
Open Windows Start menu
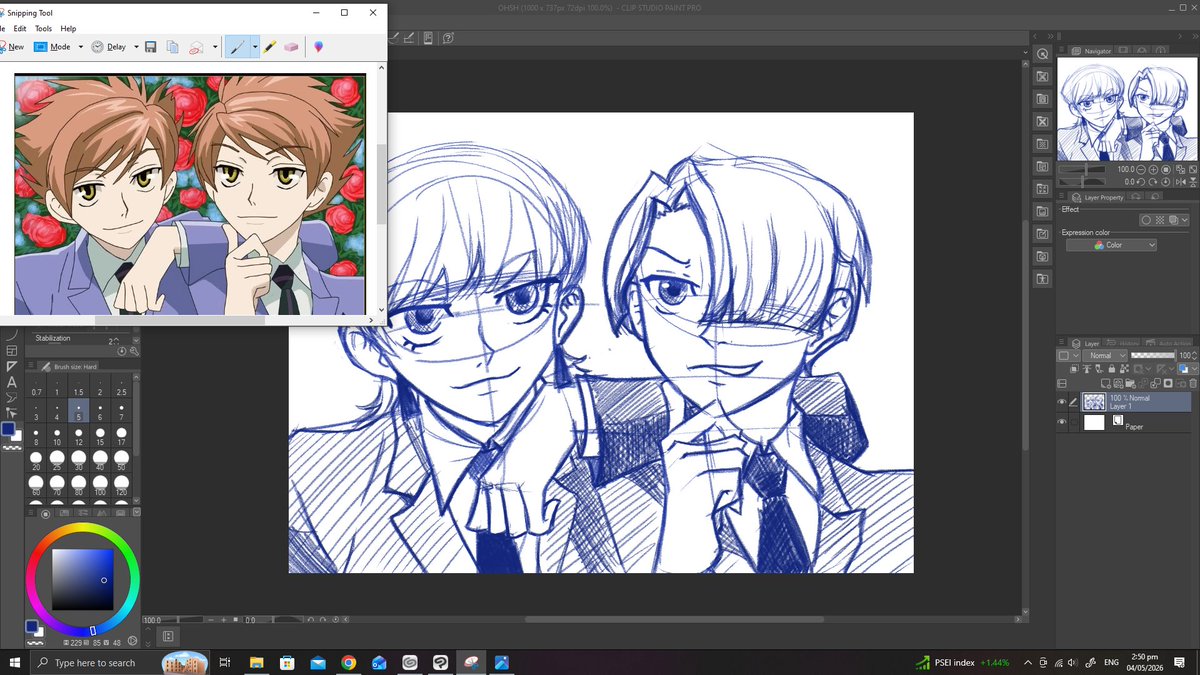(x=14, y=662)
